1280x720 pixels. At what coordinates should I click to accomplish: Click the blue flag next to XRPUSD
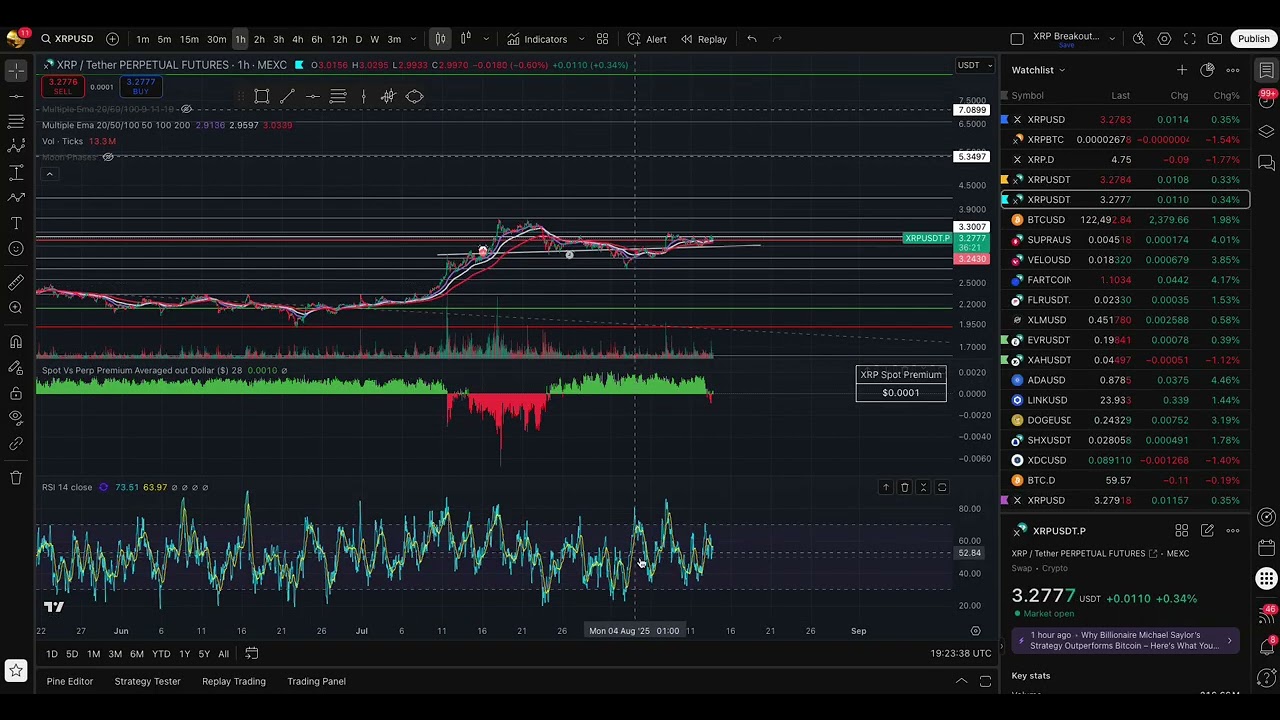point(1005,120)
